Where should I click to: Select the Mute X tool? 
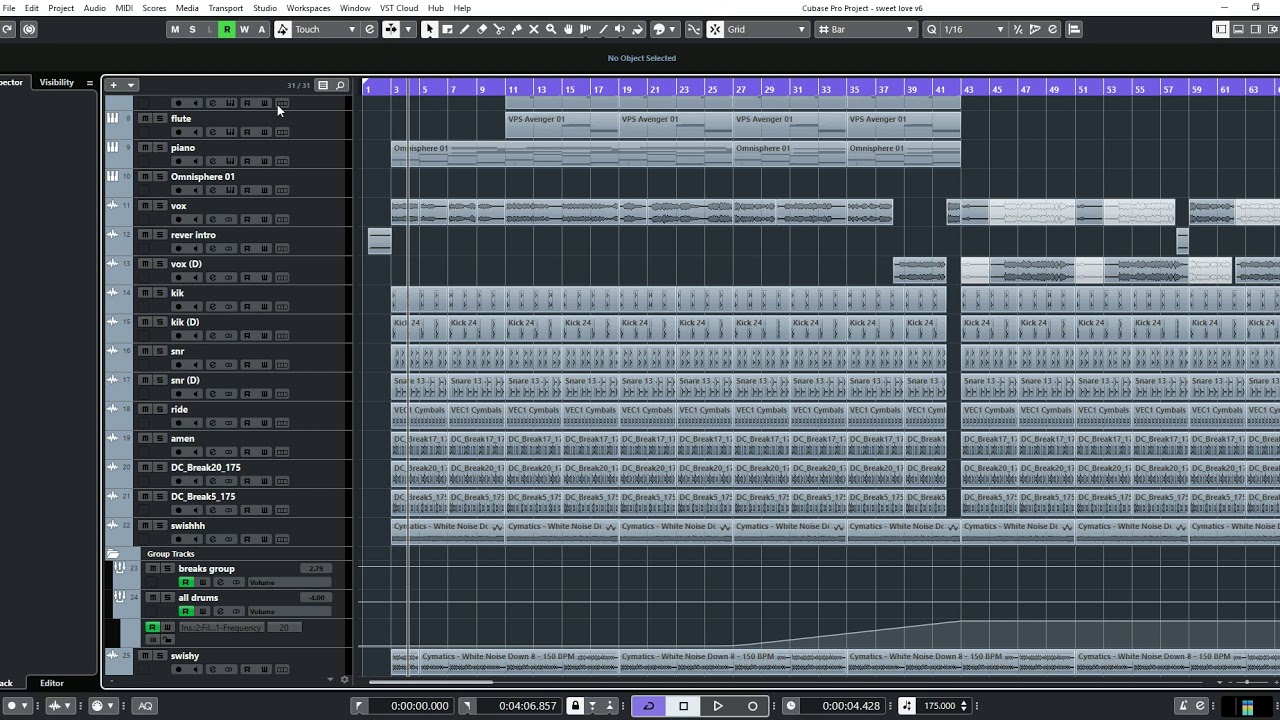533,29
